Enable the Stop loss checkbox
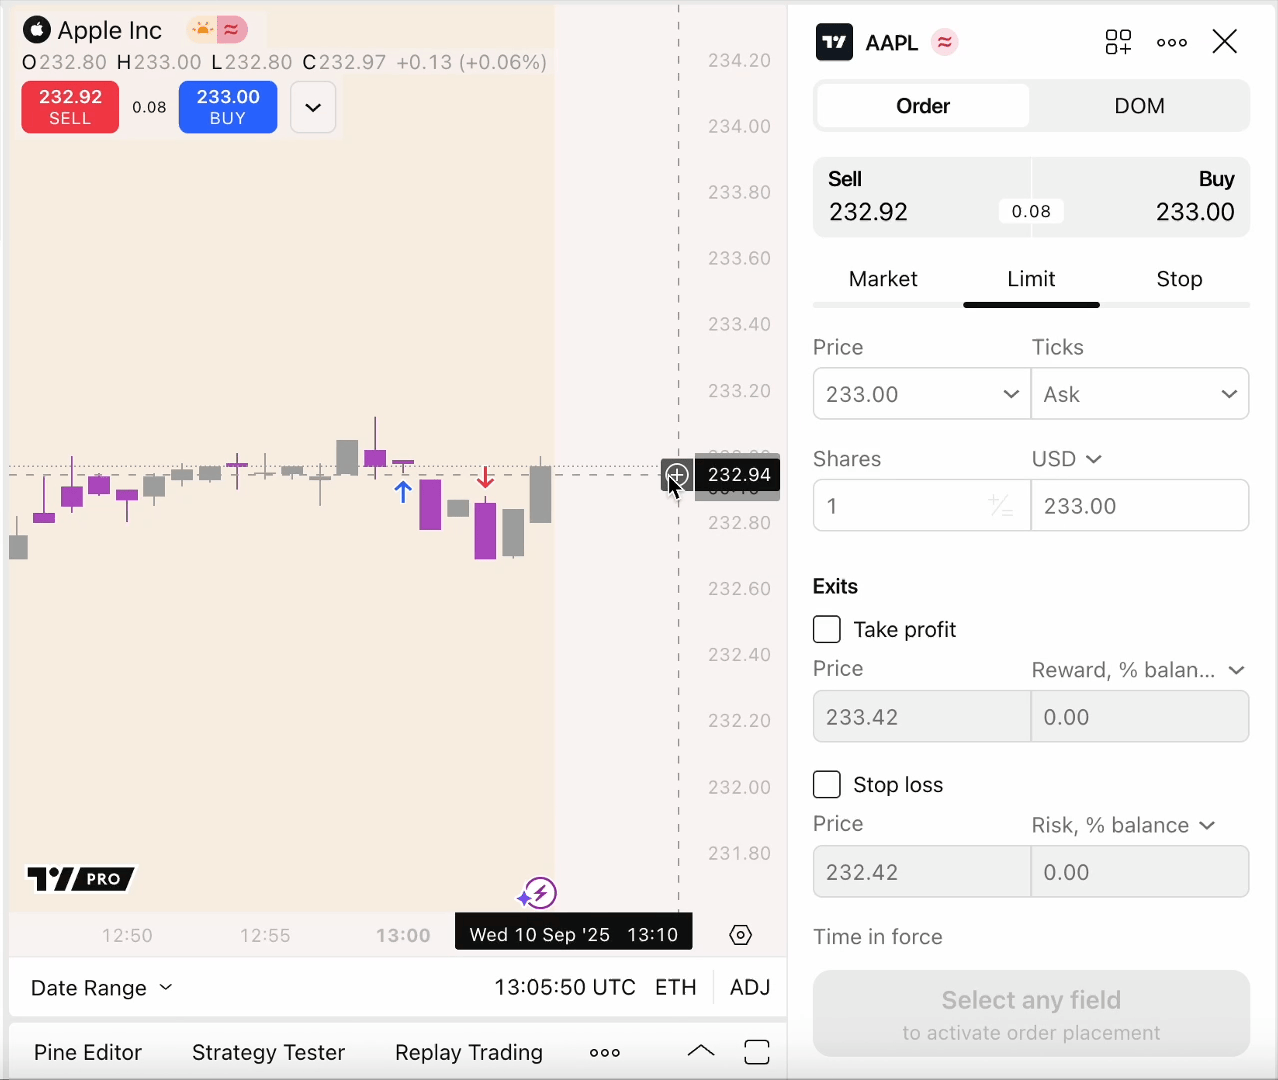Viewport: 1278px width, 1080px height. tap(827, 785)
